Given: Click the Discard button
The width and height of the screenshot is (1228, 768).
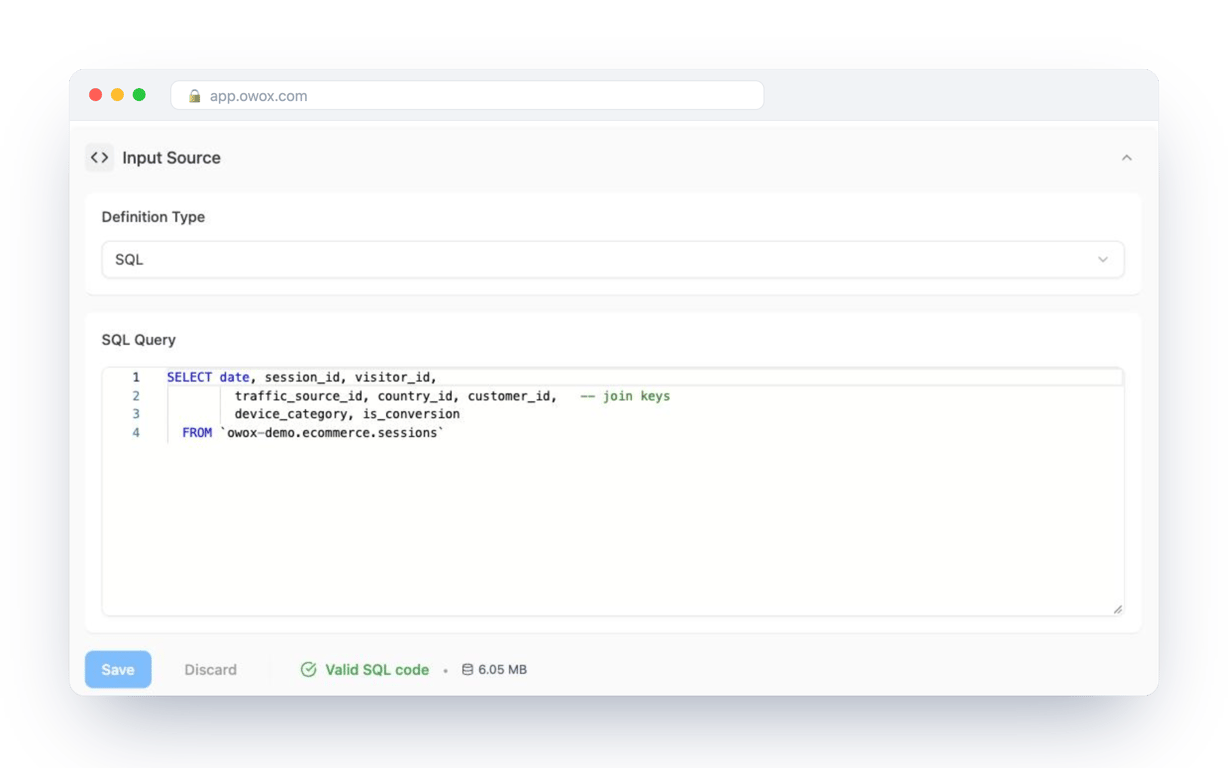Looking at the screenshot, I should click(210, 670).
